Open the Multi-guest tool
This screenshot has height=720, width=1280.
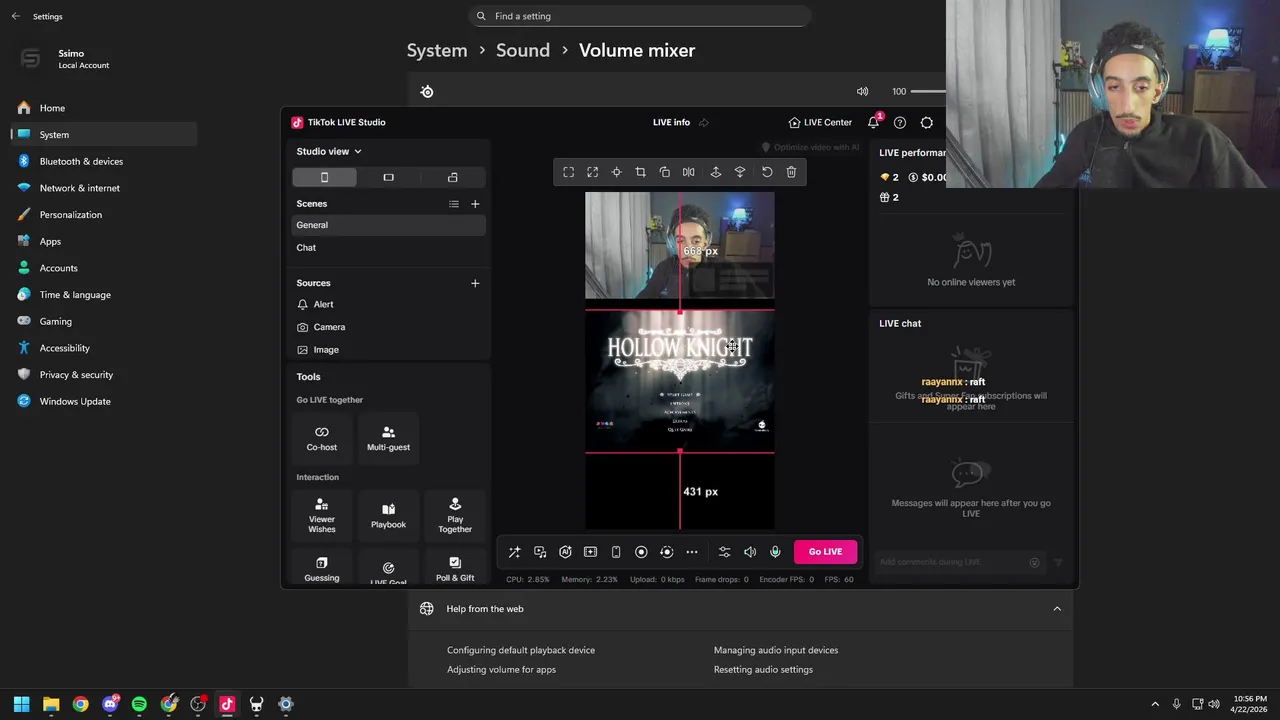pyautogui.click(x=388, y=438)
